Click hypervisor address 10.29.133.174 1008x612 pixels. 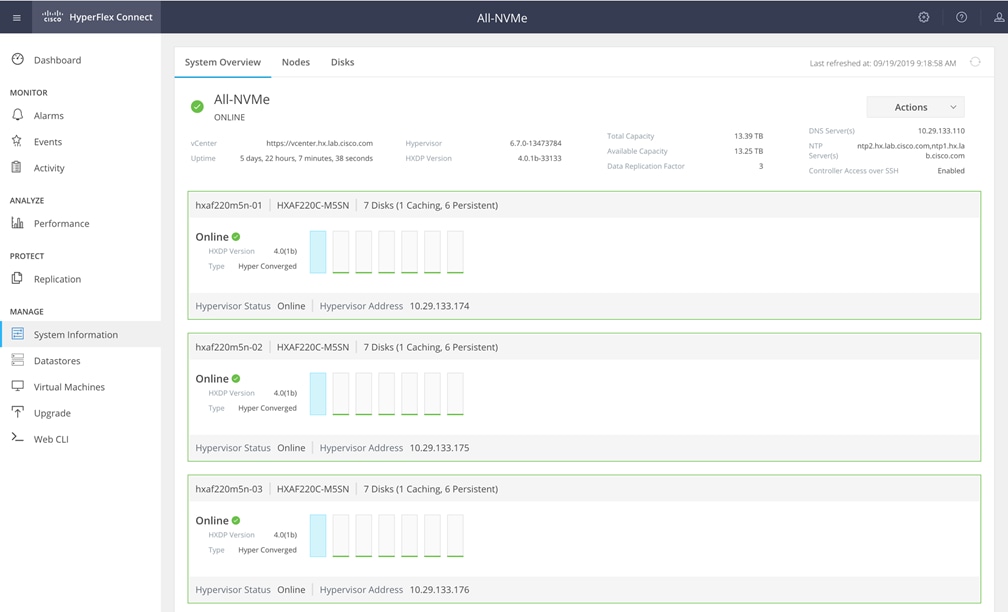pyautogui.click(x=440, y=306)
